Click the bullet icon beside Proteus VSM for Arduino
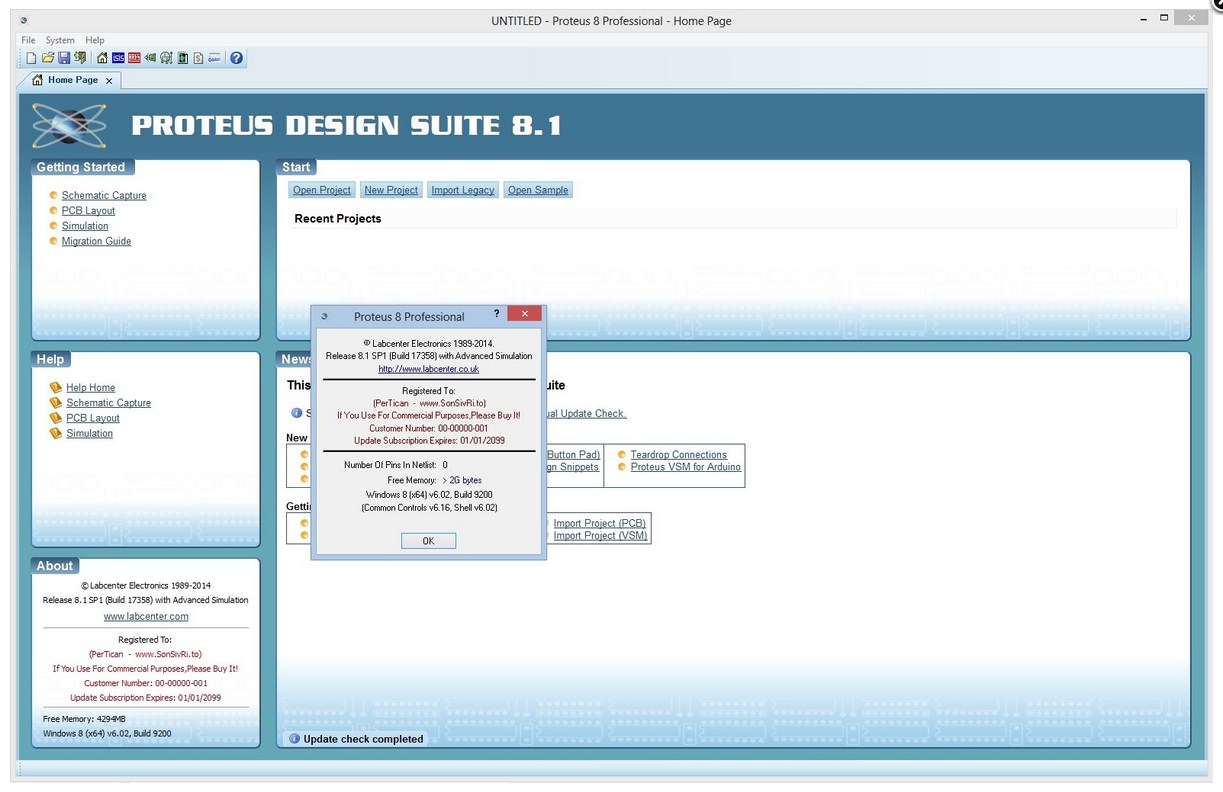Screen dimensions: 1223x792 pos(622,467)
